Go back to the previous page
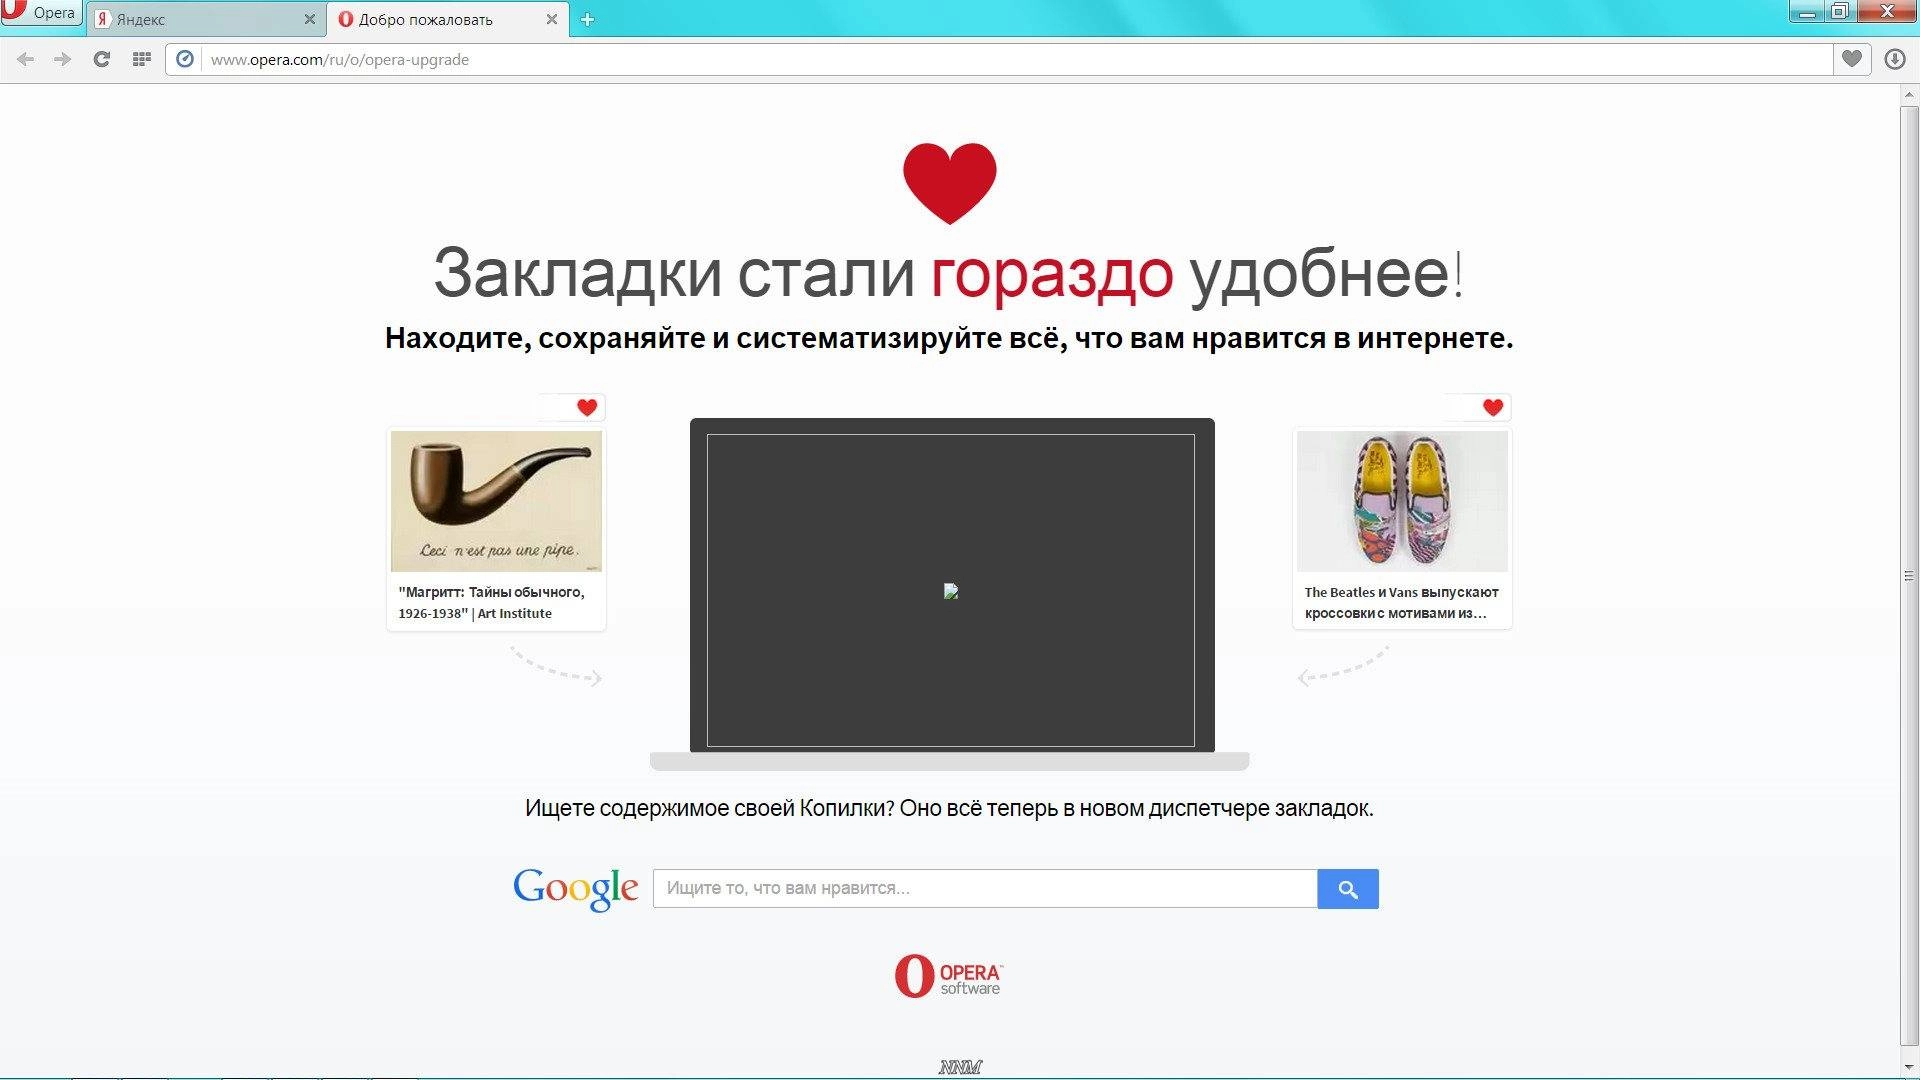Viewport: 1920px width, 1080px height. coord(26,59)
